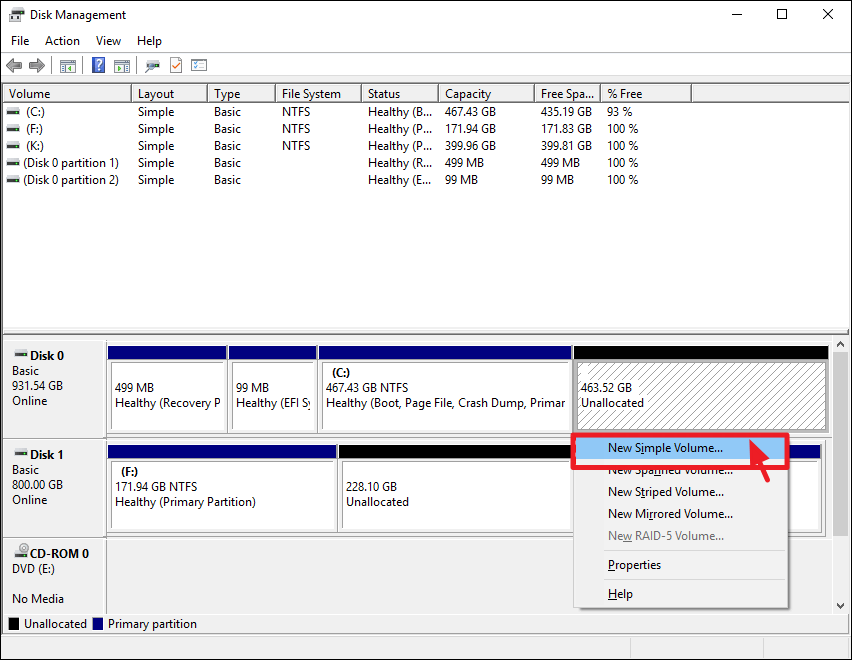Click the NTFS cell in the (K:) row
Viewport: 852px width, 660px height.
tap(296, 146)
